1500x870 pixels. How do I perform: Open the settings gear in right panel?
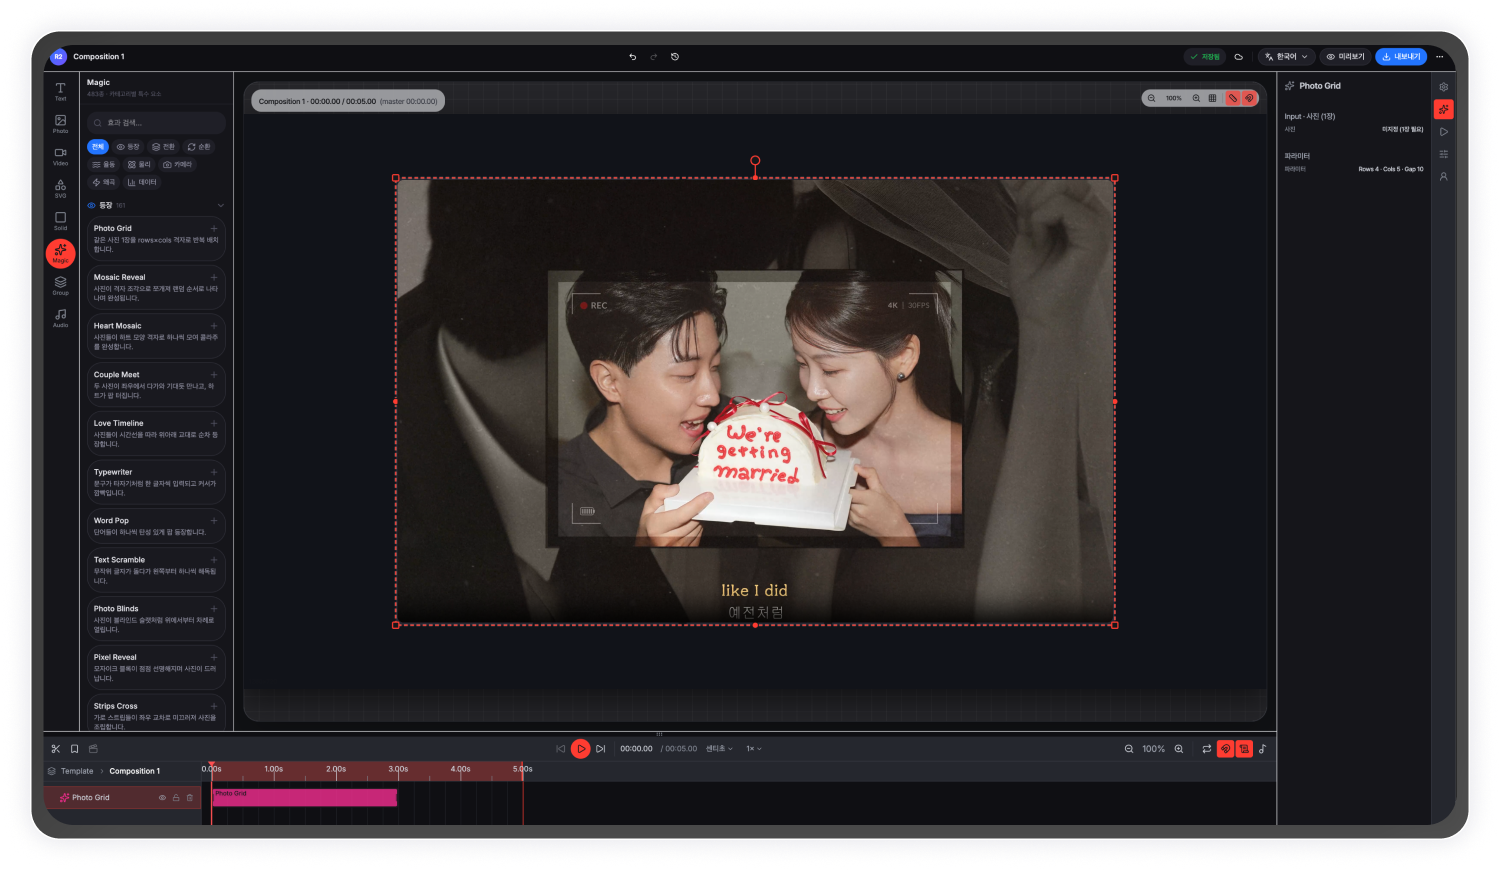pyautogui.click(x=1443, y=87)
